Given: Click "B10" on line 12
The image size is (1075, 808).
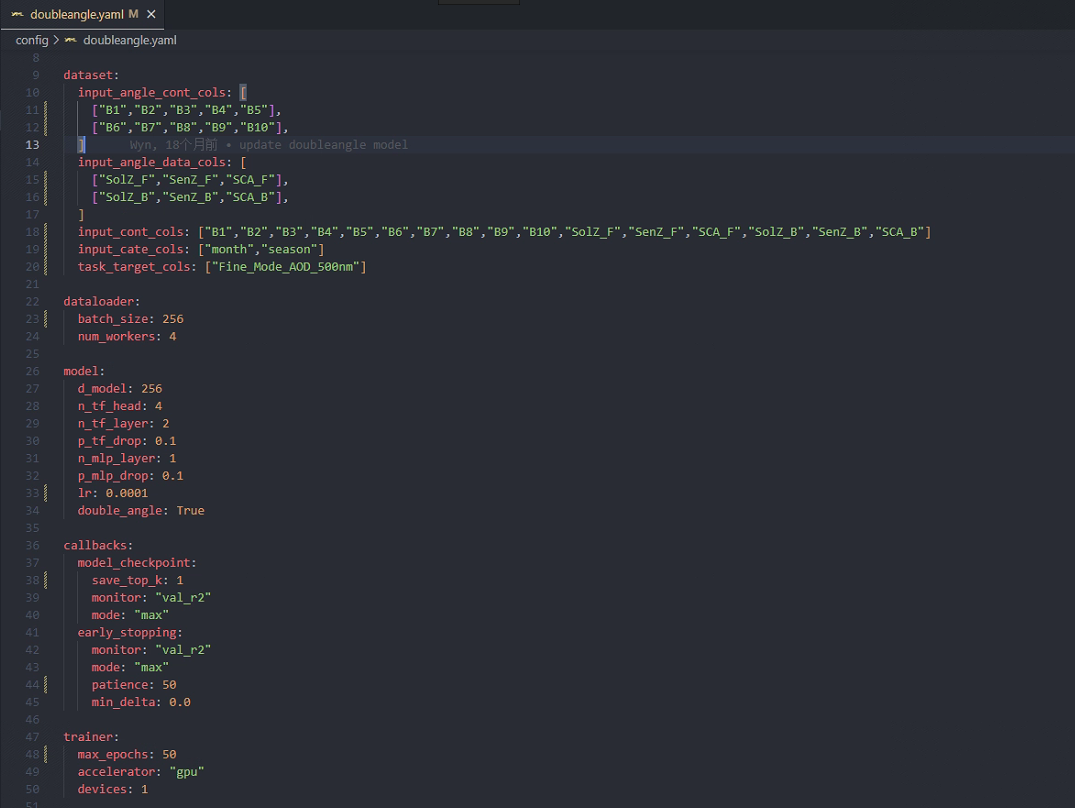Looking at the screenshot, I should click(x=257, y=127).
